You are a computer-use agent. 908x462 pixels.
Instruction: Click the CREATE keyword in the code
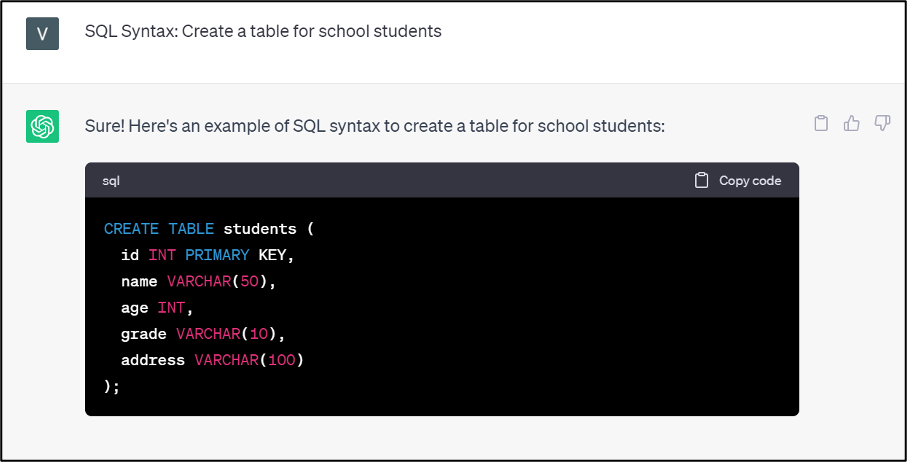point(131,229)
